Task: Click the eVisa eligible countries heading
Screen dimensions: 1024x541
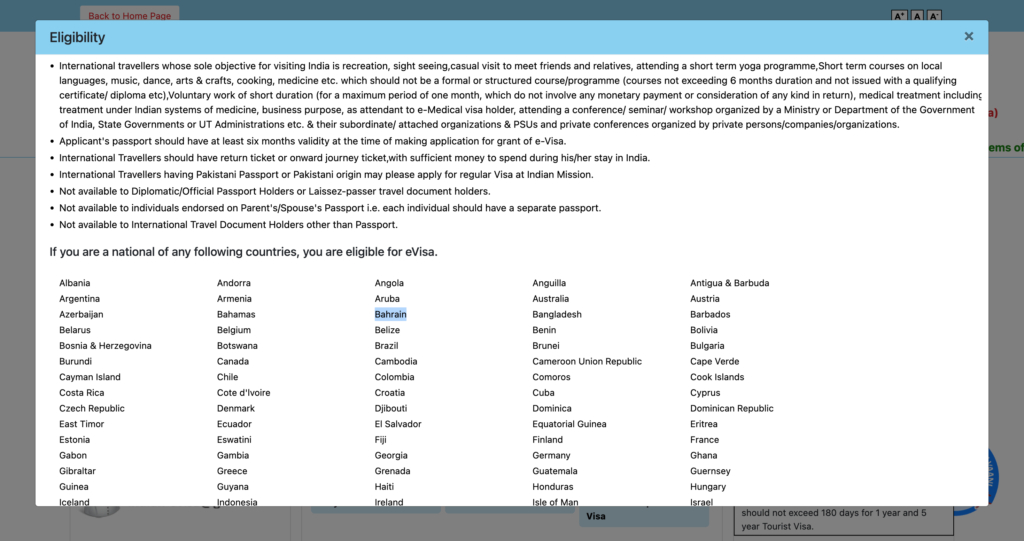Action: tap(243, 251)
